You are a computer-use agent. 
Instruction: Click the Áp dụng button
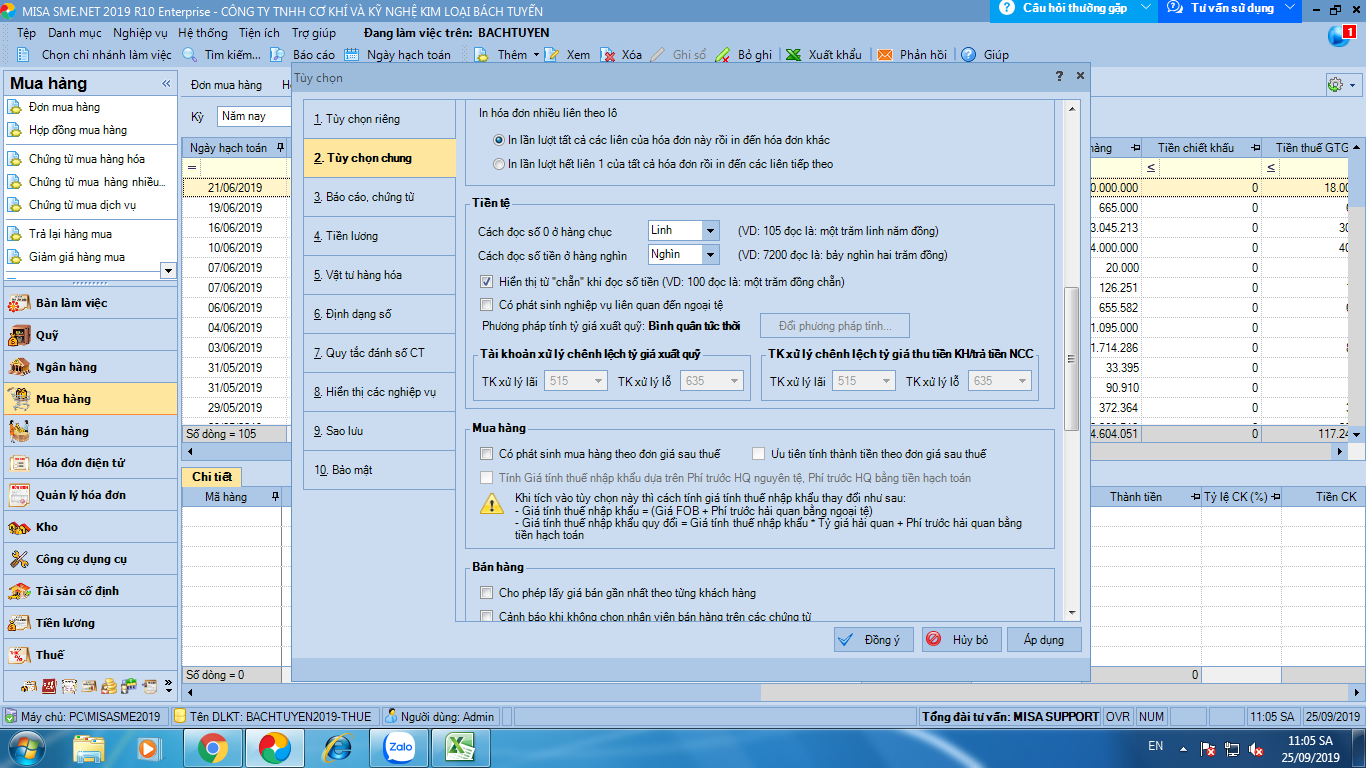[x=1044, y=640]
